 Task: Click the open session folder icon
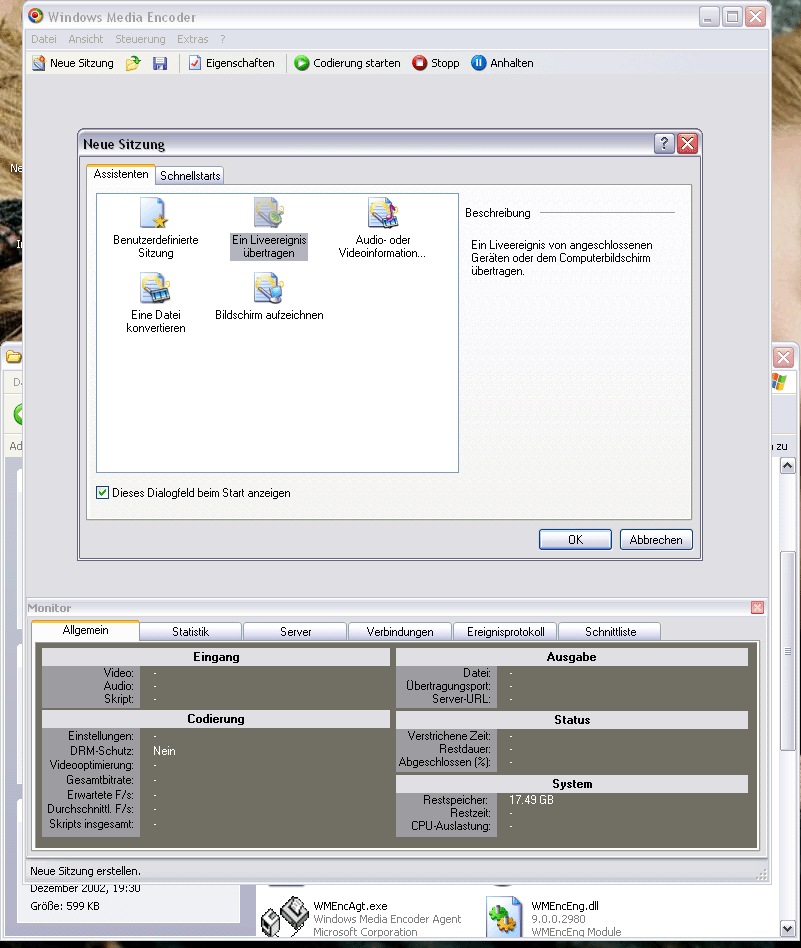[x=133, y=63]
